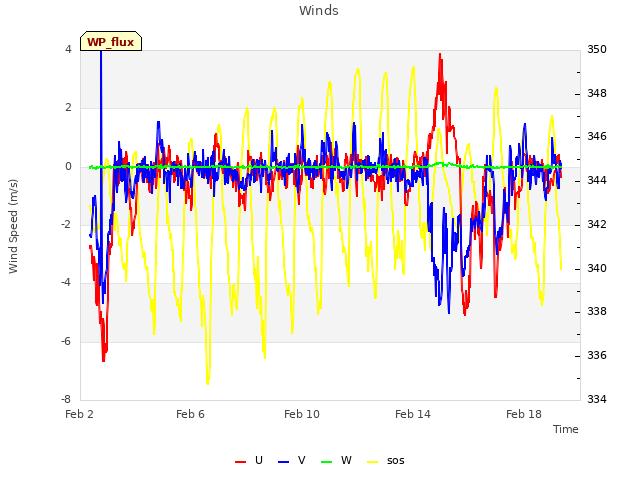The height and width of the screenshot is (480, 640).
Task: Click the Feb 10 date tick label
Action: [302, 414]
